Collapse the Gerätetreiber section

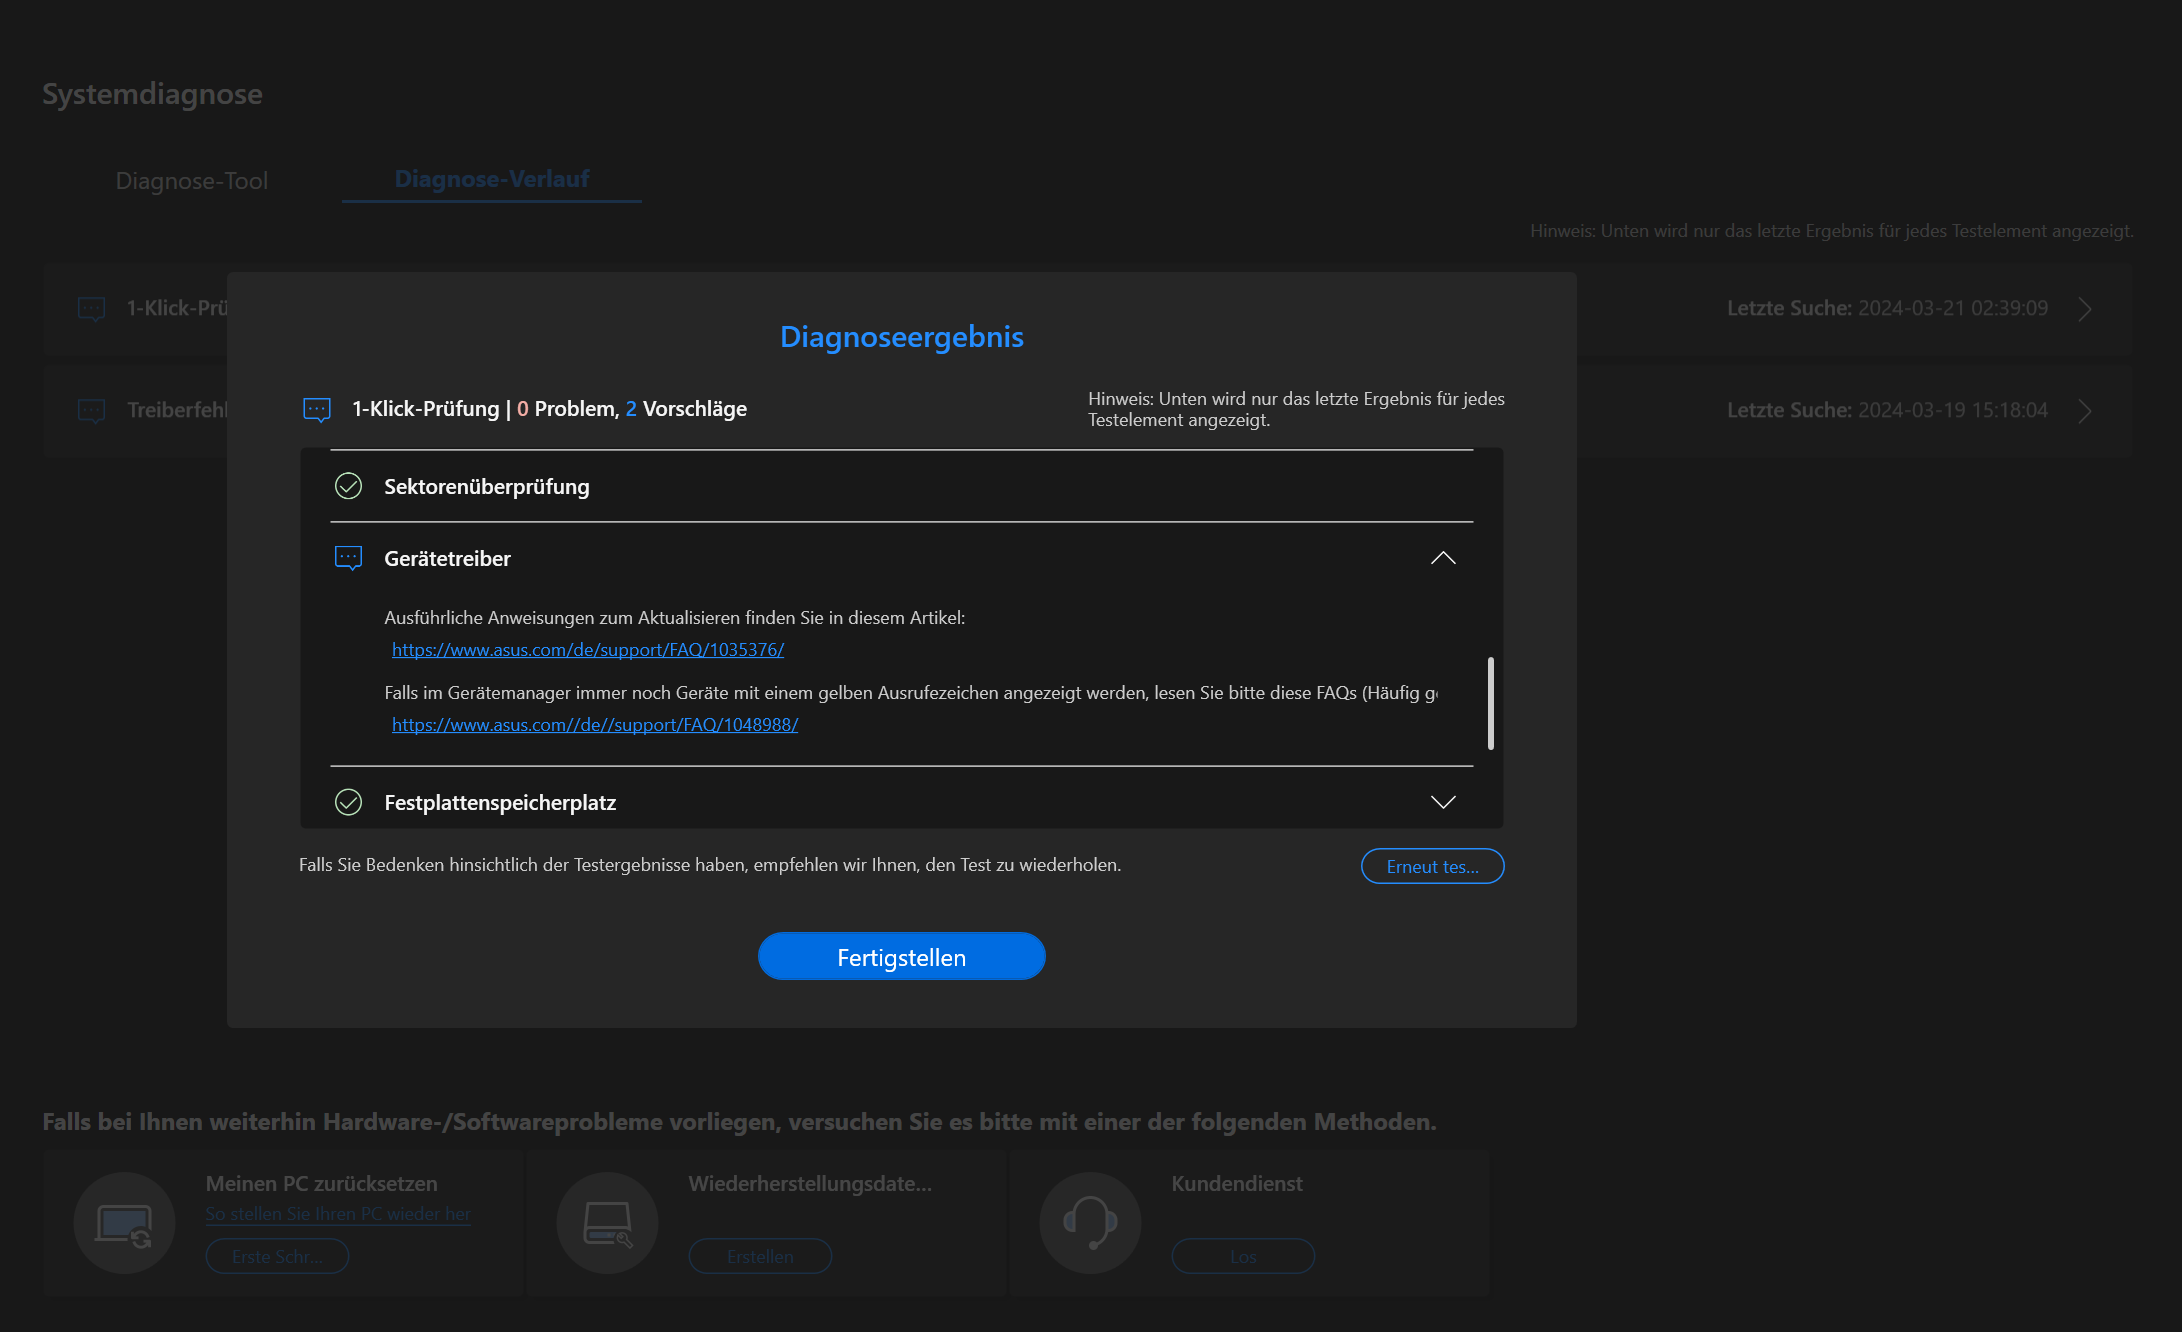pyautogui.click(x=1443, y=558)
